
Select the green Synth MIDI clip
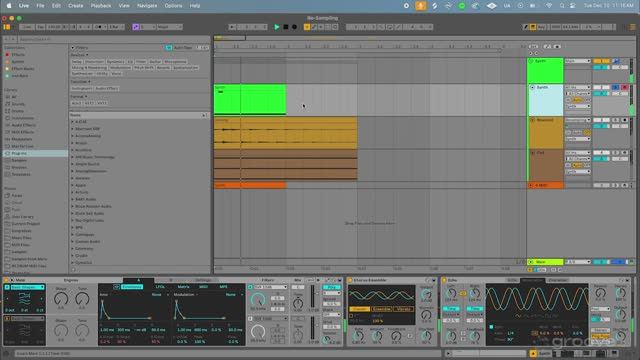coord(250,99)
